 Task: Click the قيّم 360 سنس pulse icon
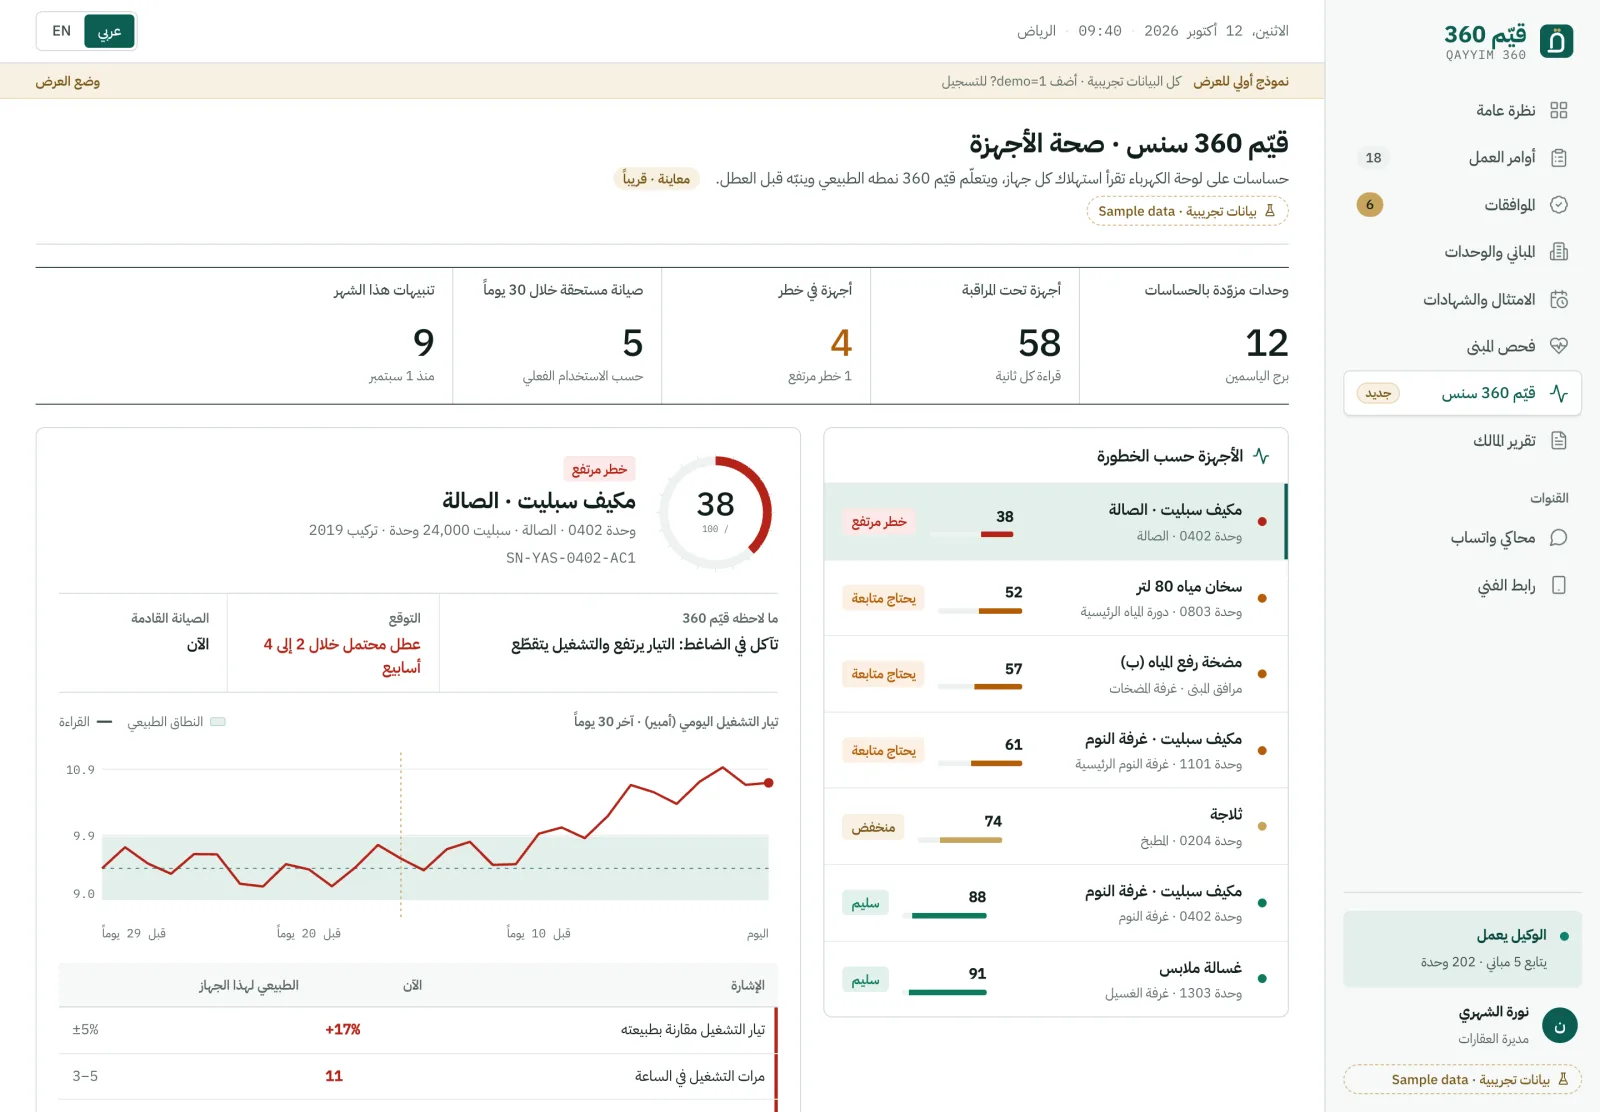click(1558, 393)
